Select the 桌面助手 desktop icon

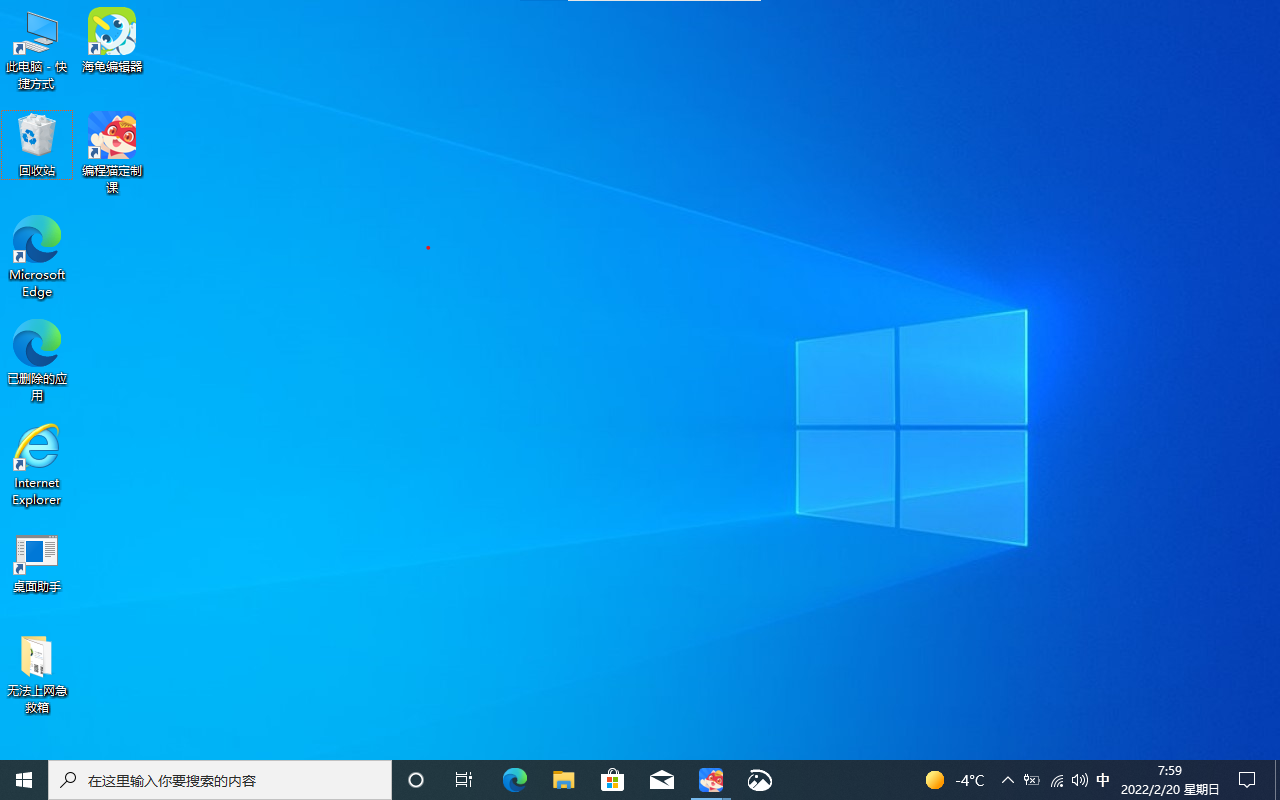coord(37,563)
